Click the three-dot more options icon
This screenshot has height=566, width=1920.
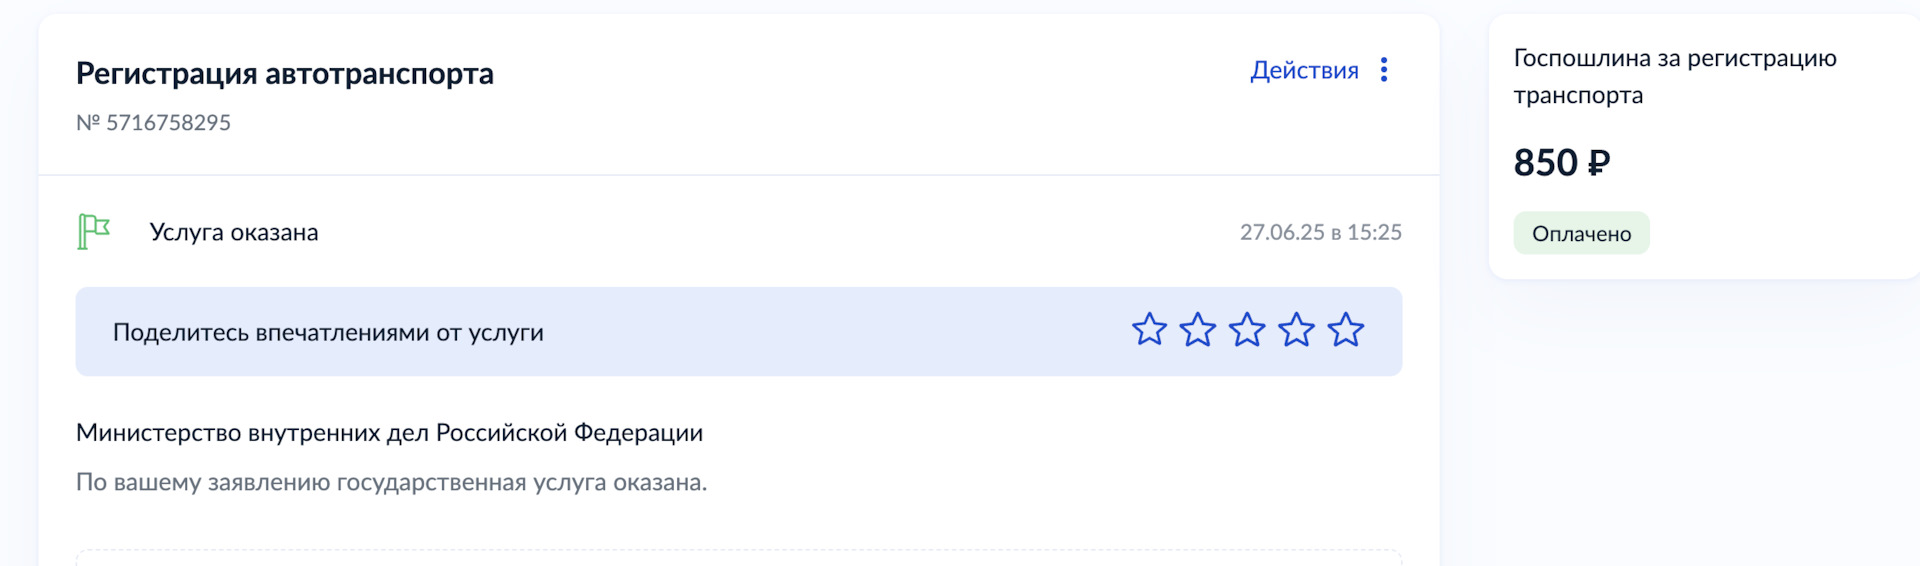point(1384,70)
